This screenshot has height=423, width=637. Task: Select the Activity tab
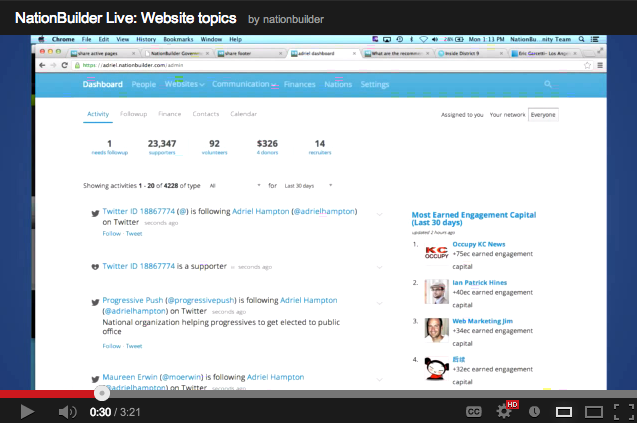98,114
